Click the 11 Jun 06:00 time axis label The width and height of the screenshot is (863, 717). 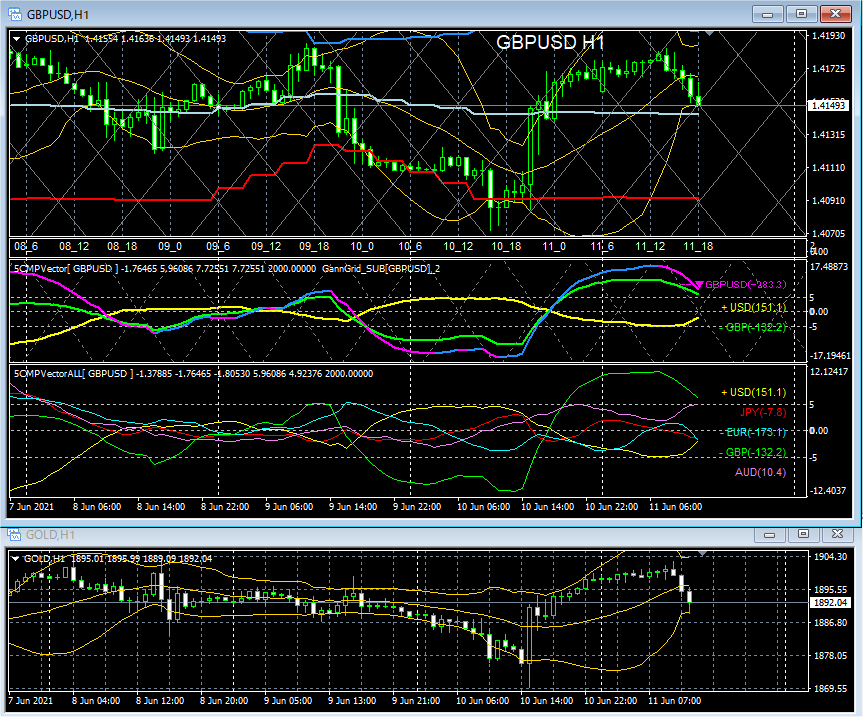[675, 507]
